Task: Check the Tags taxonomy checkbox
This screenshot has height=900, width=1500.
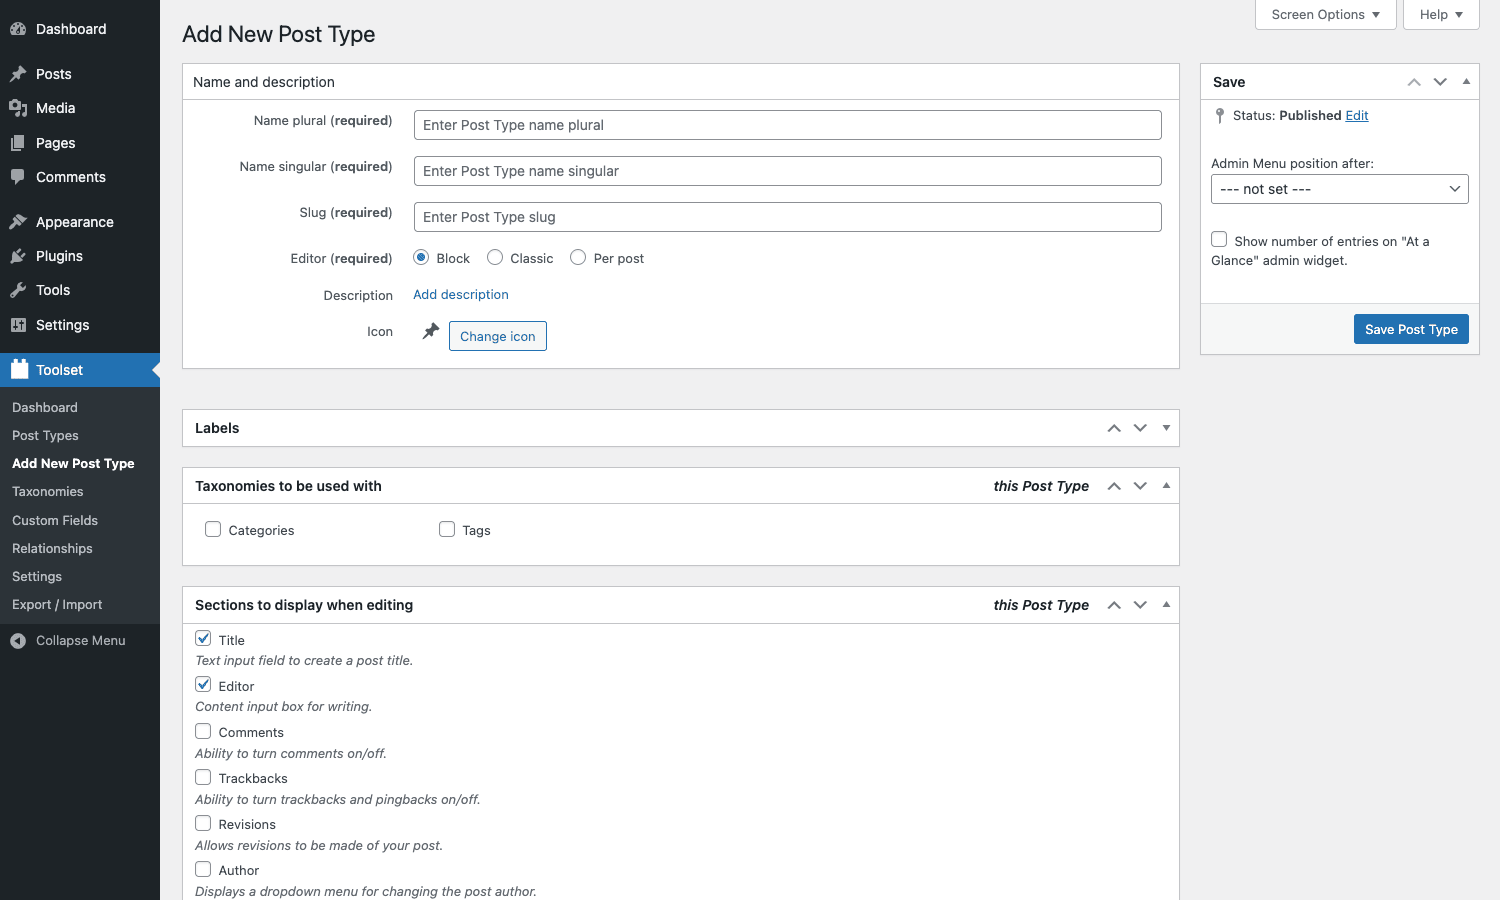Action: [447, 529]
